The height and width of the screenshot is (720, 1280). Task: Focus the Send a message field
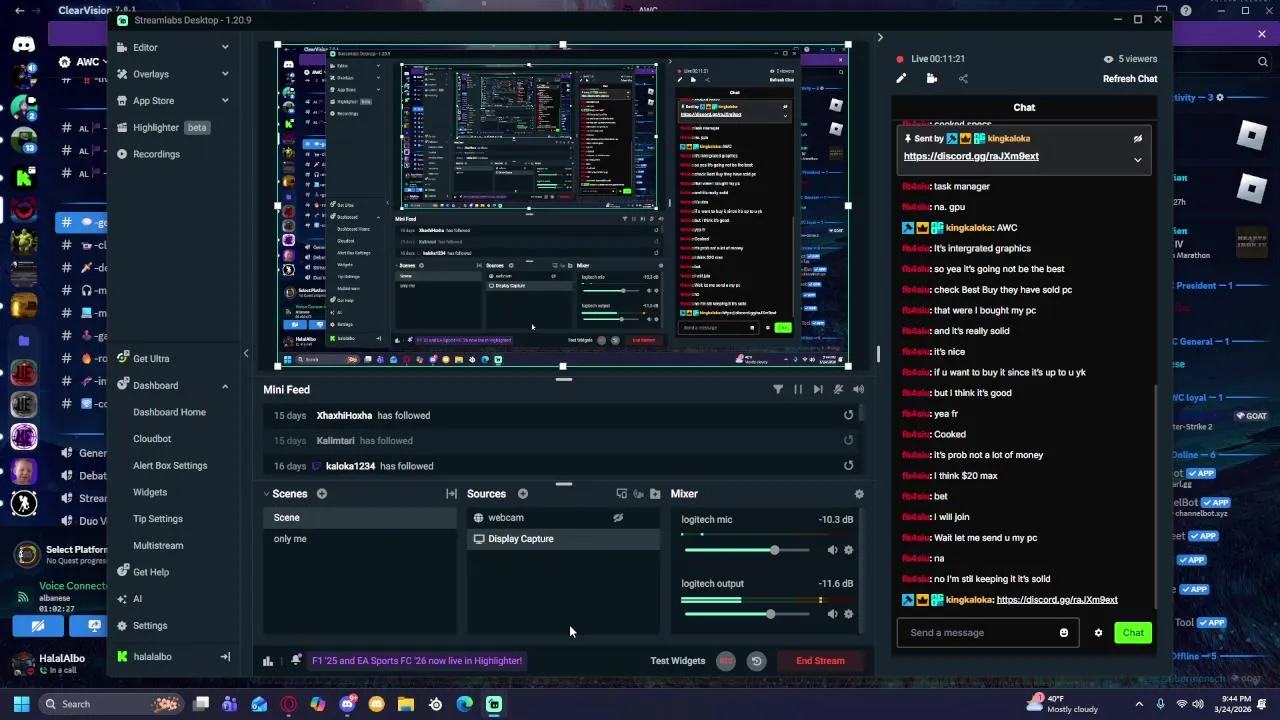tap(978, 633)
